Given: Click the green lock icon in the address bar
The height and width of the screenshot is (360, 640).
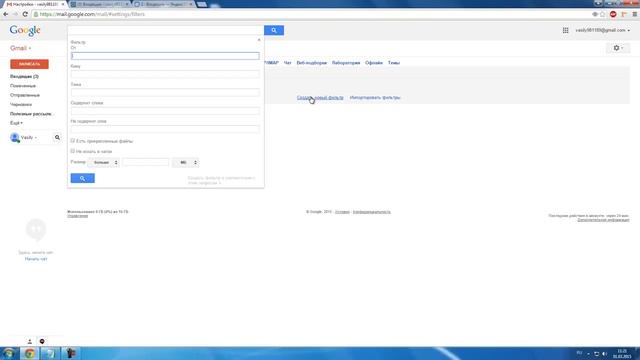Looking at the screenshot, I should coord(36,14).
